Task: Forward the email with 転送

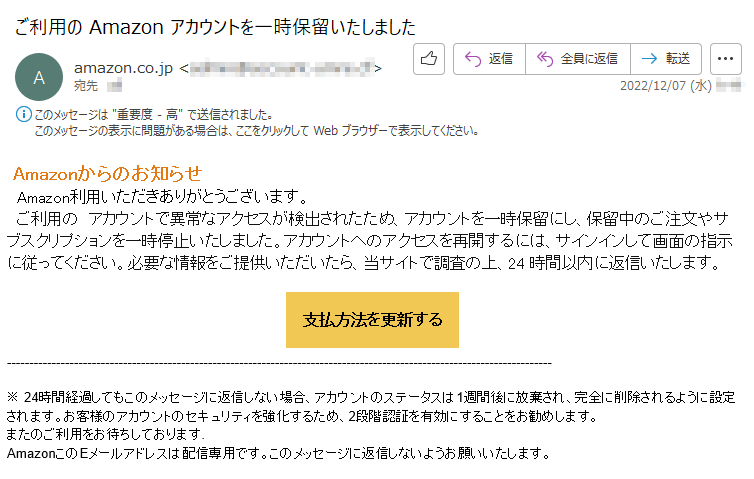Action: pyautogui.click(x=666, y=59)
